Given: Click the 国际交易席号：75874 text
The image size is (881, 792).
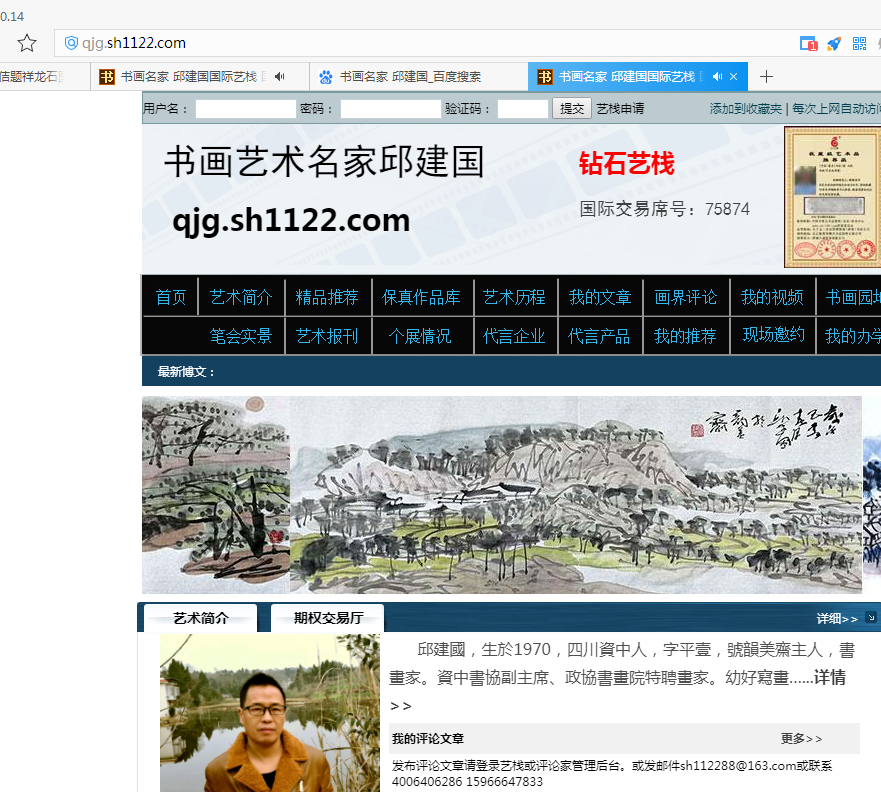Looking at the screenshot, I should [x=665, y=209].
